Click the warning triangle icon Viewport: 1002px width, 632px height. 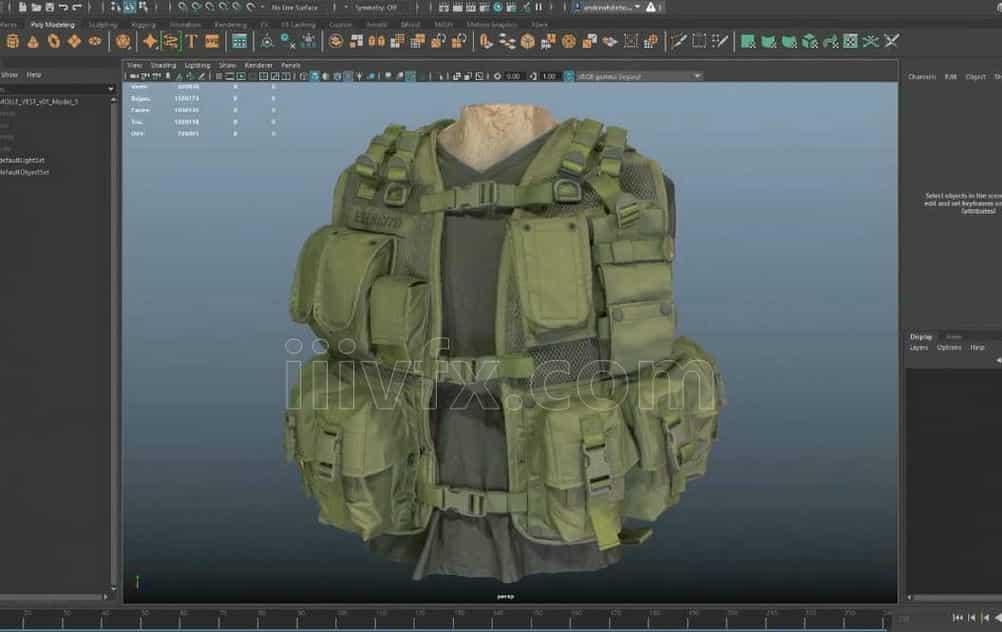(x=651, y=7)
